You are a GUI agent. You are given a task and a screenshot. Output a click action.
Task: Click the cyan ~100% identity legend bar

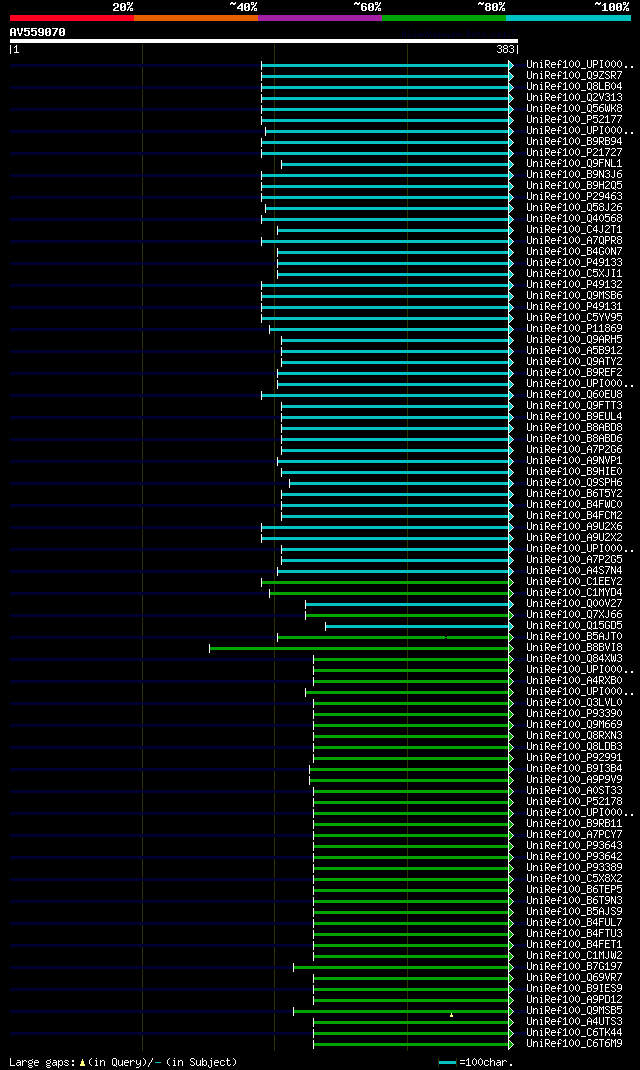coord(568,18)
